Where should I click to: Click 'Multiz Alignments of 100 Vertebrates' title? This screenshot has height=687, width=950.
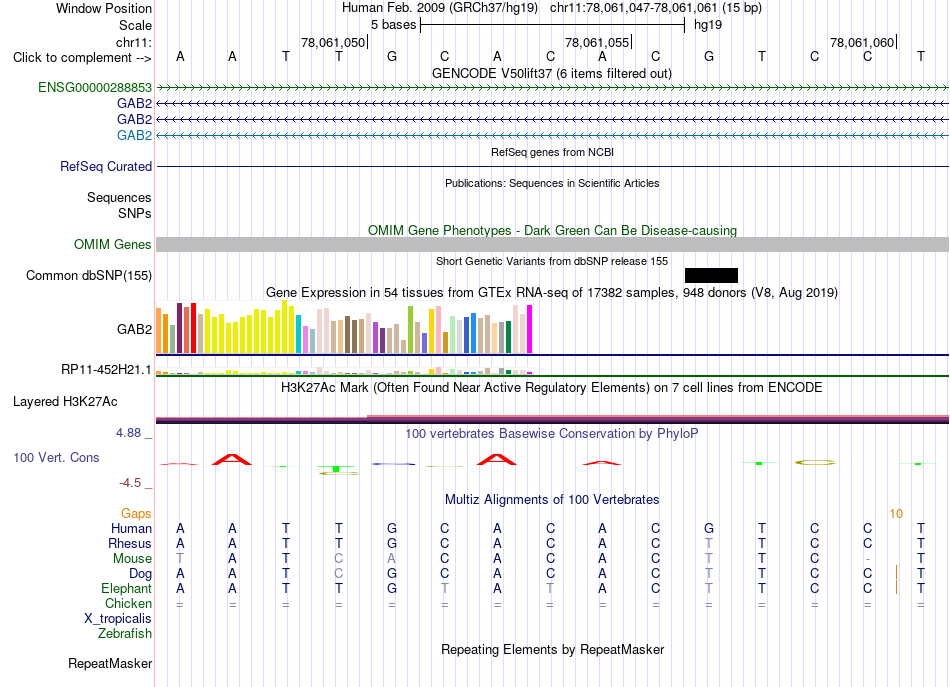(552, 499)
